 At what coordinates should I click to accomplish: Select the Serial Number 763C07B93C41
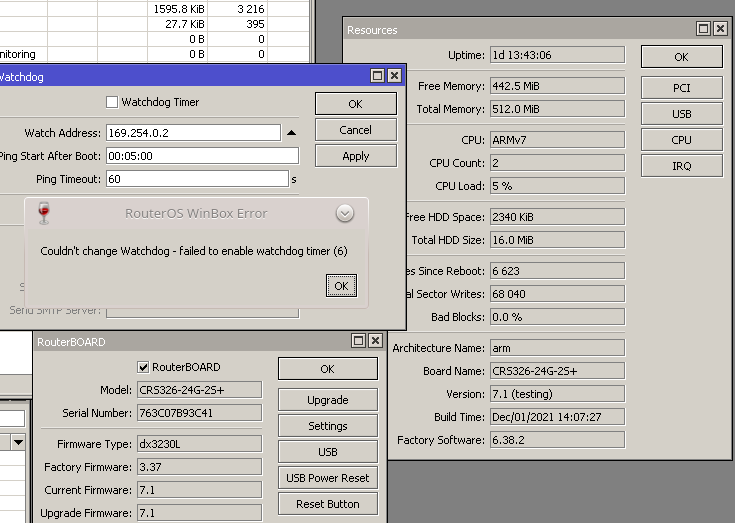pyautogui.click(x=199, y=412)
